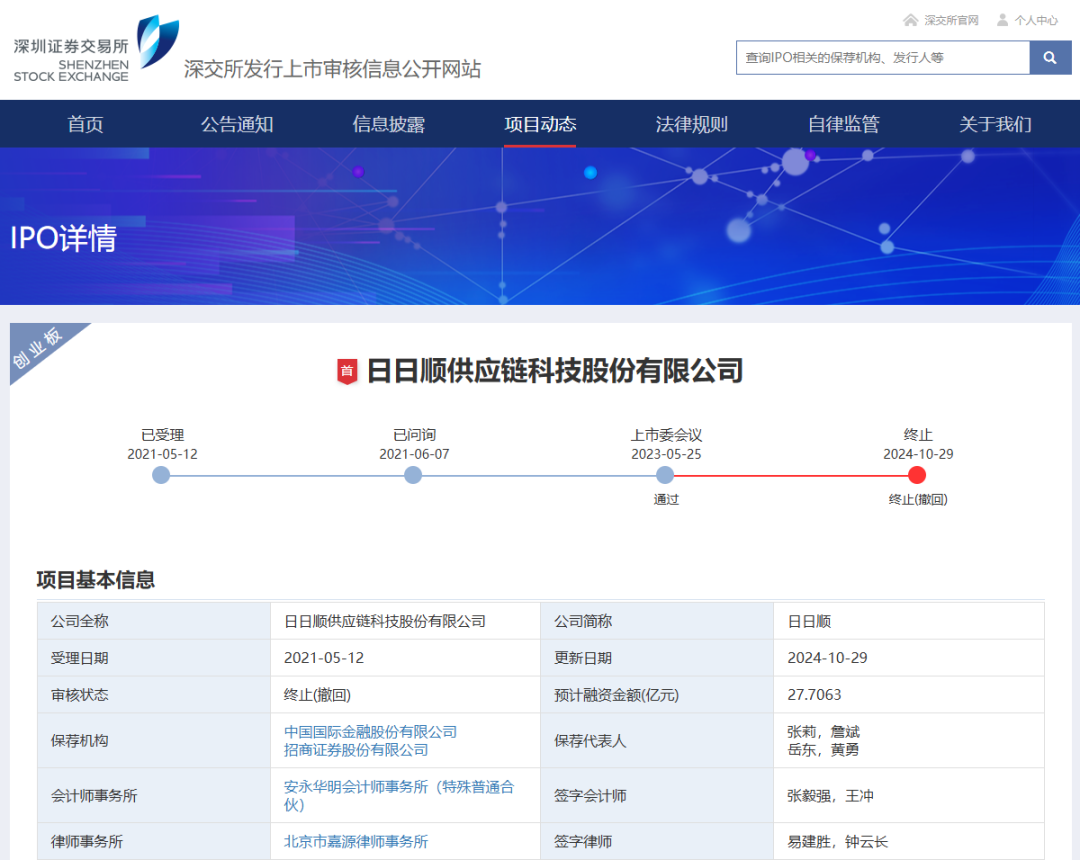
Task: Click the user icon for 个人中心
Action: tap(1002, 20)
